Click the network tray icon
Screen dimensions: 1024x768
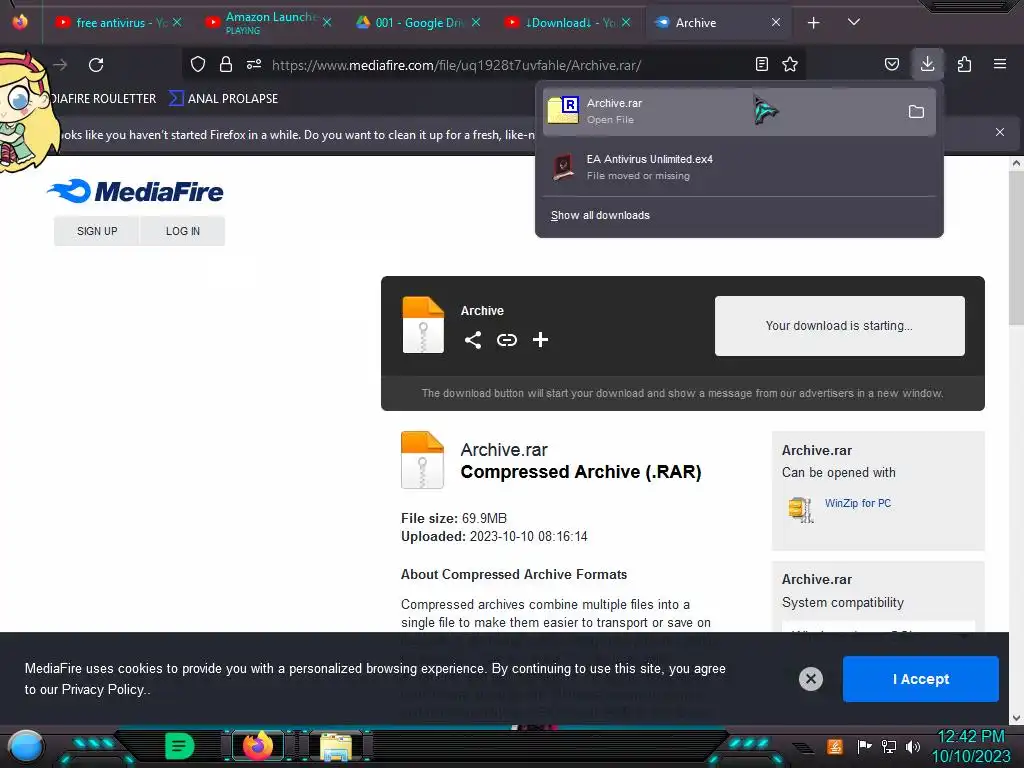(x=888, y=746)
